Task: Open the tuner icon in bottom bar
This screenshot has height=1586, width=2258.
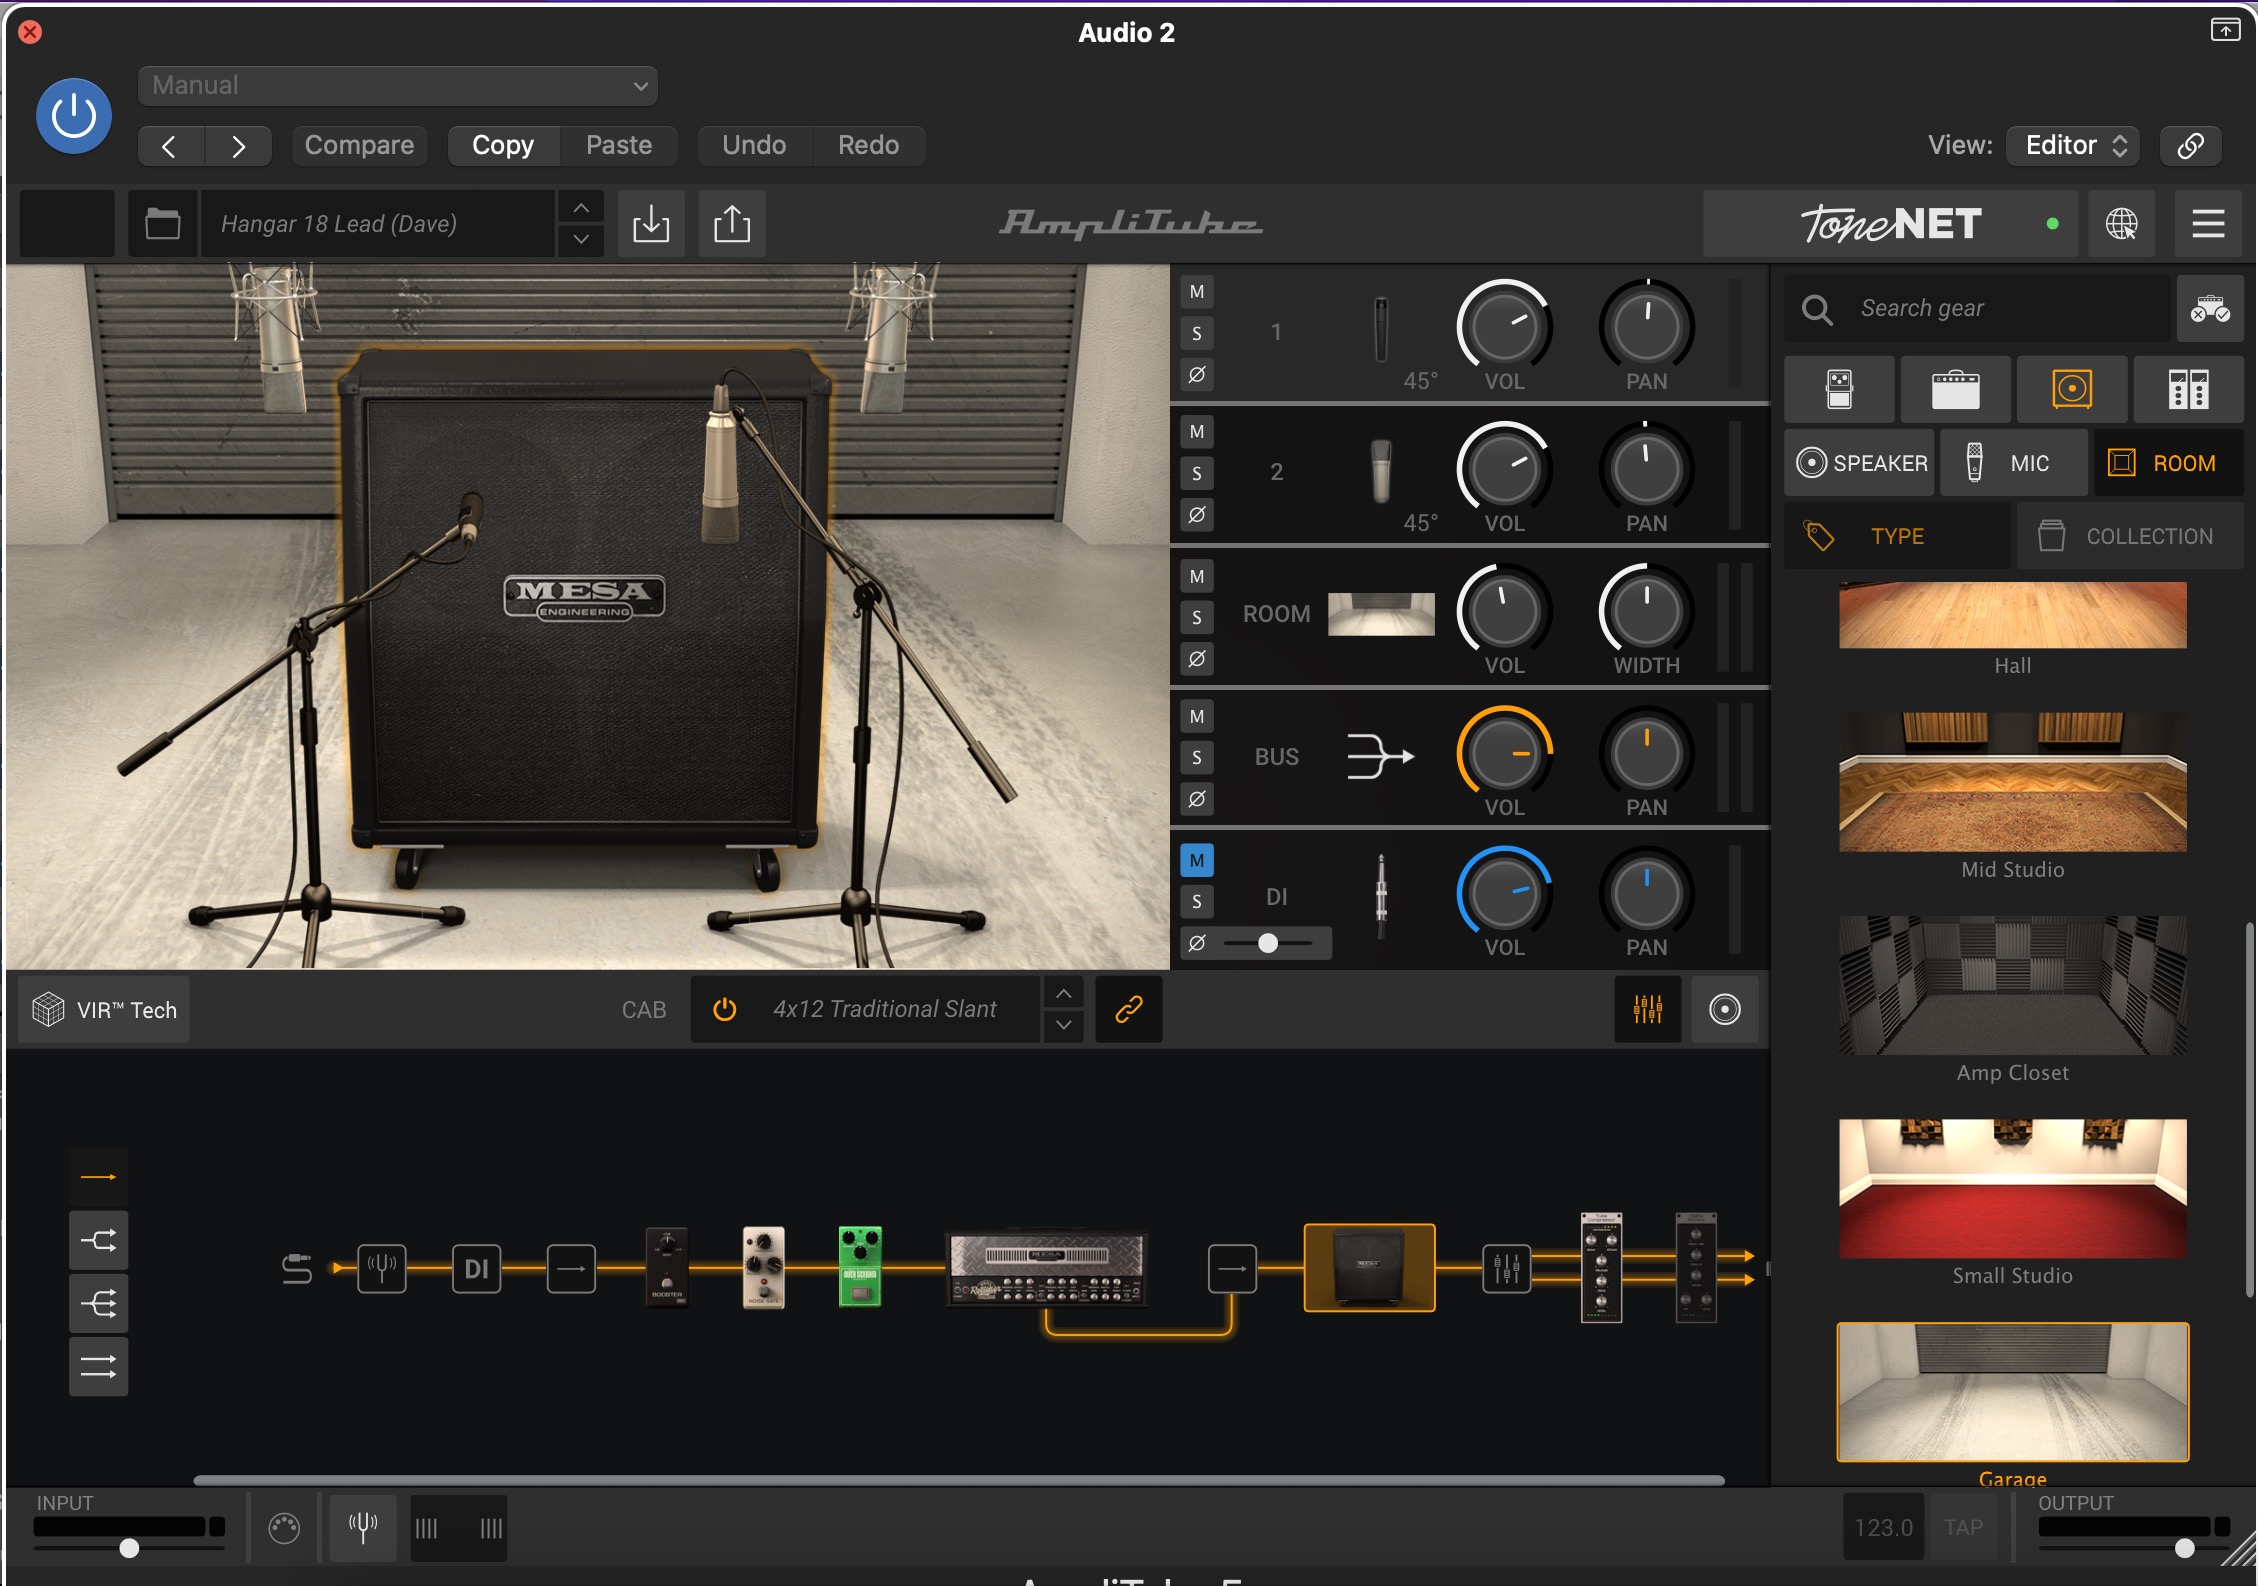Action: [363, 1527]
